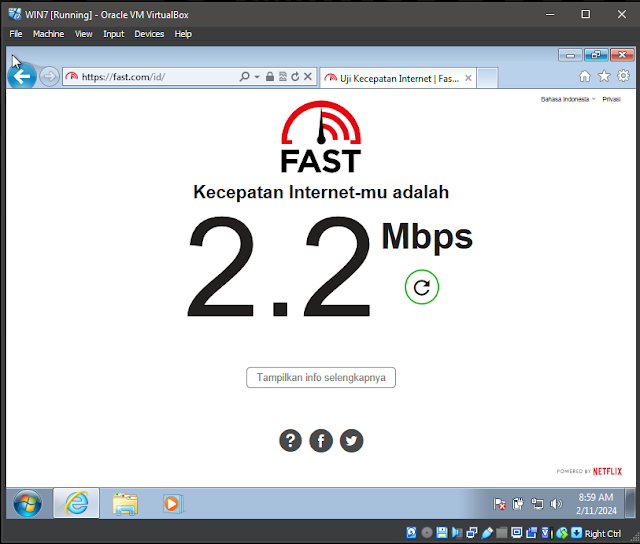
Task: Click the Right Ctrl host key label
Action: tap(603, 533)
